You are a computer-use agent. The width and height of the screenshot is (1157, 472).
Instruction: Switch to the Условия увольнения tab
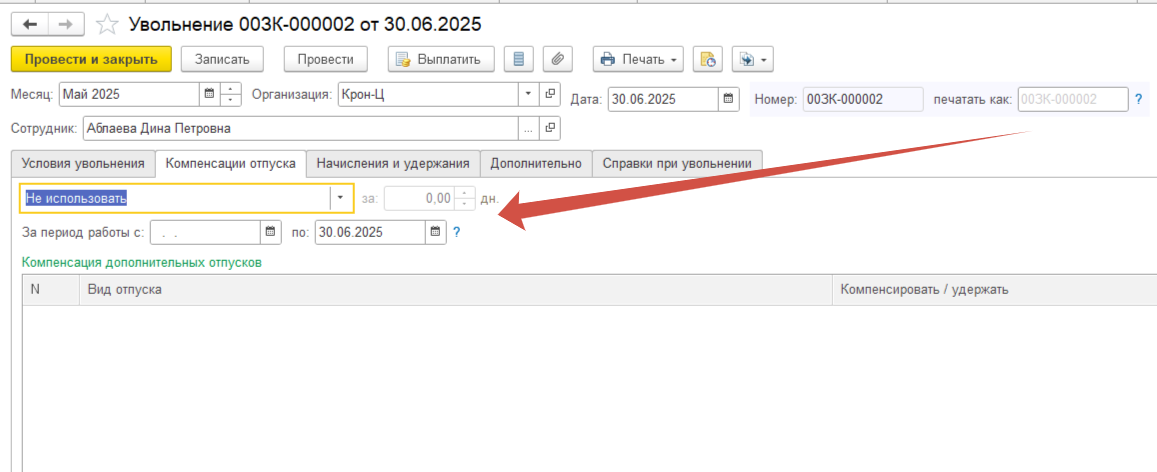pyautogui.click(x=83, y=162)
